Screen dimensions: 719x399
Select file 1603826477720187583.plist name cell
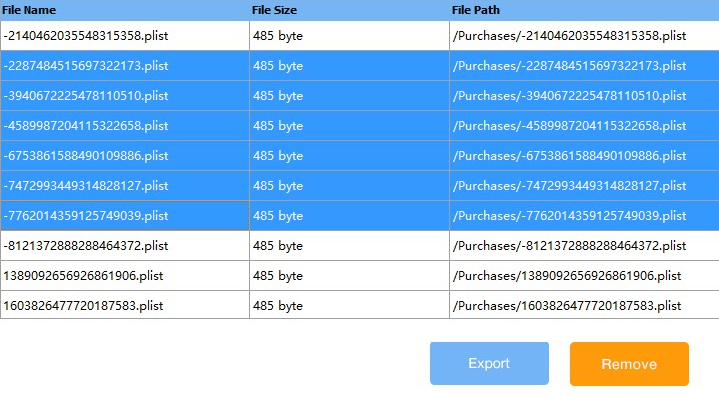click(x=125, y=305)
